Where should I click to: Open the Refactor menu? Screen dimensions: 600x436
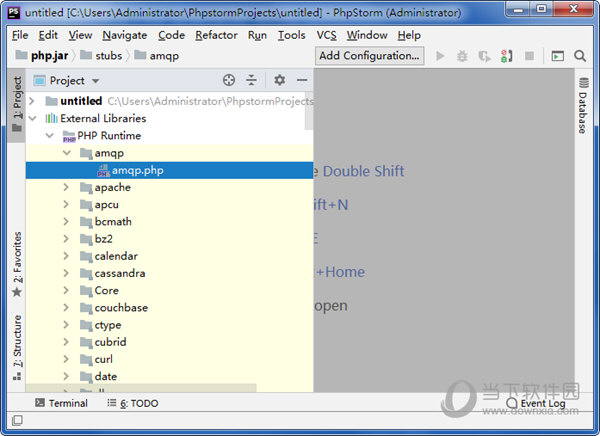point(216,35)
